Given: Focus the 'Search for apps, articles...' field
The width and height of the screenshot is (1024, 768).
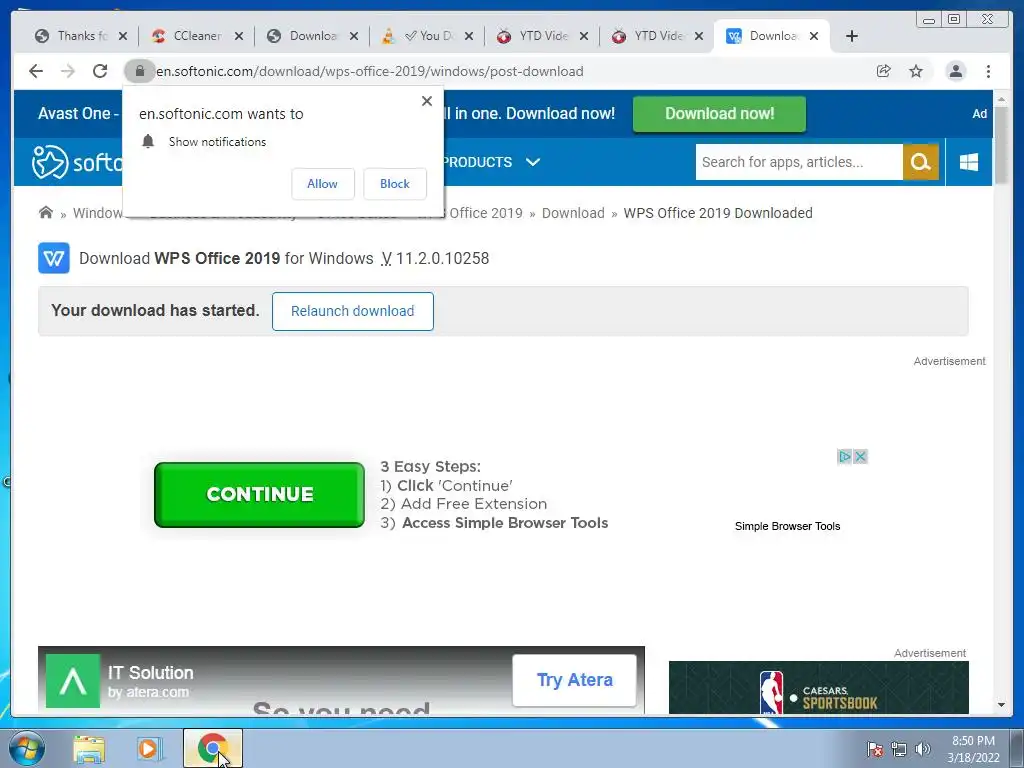Looking at the screenshot, I should tap(799, 162).
